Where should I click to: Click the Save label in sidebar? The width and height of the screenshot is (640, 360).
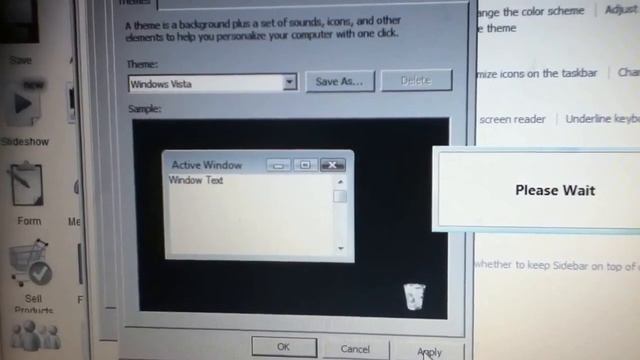[20, 60]
